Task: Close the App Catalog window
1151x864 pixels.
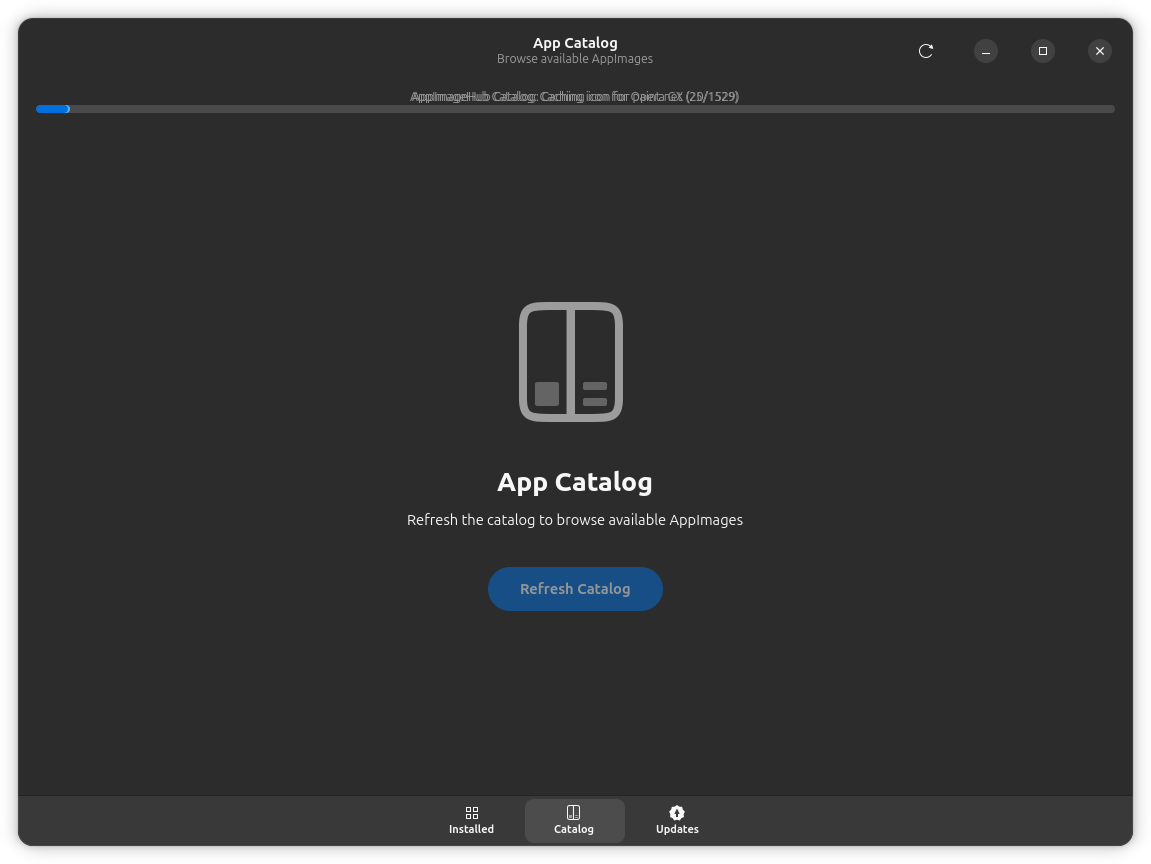Action: click(1100, 51)
